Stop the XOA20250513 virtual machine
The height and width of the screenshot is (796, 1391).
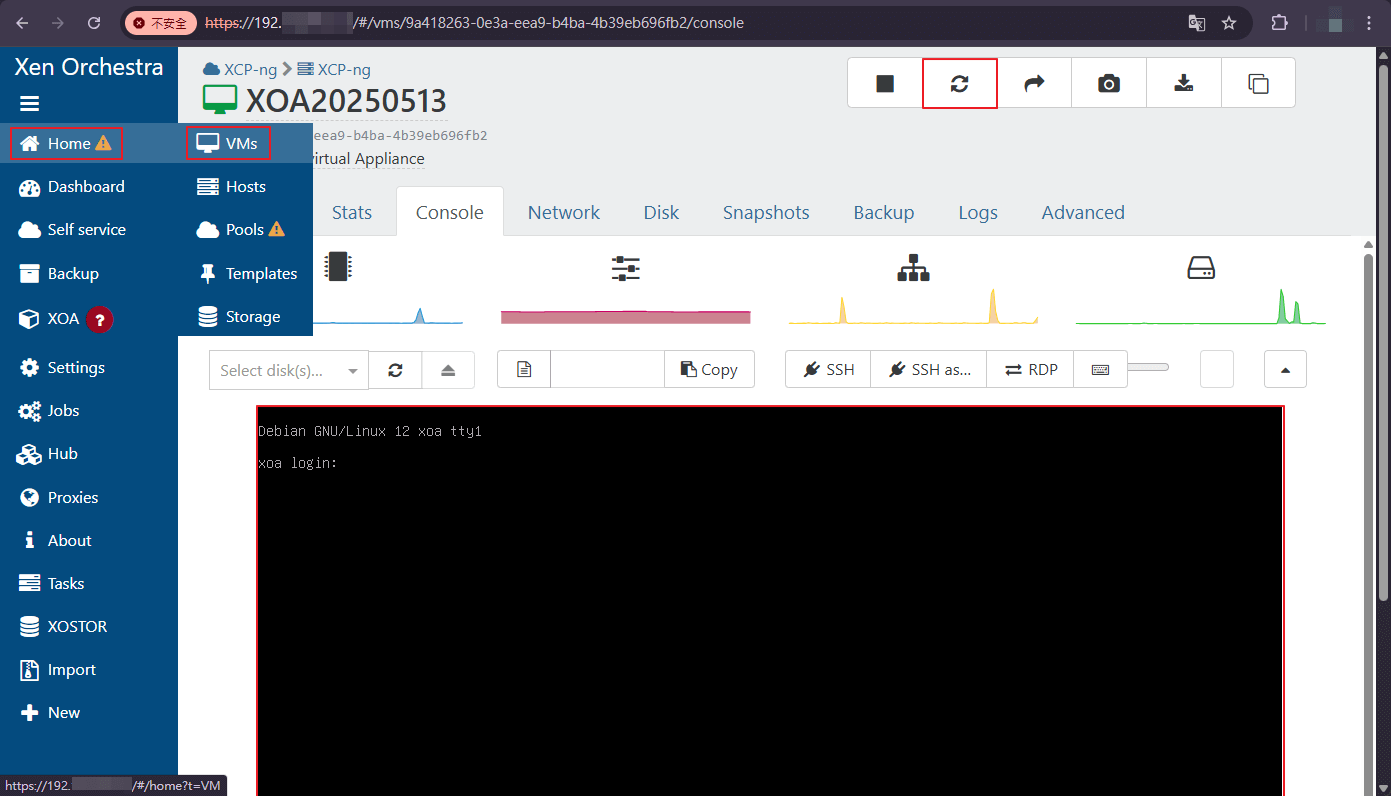(885, 83)
